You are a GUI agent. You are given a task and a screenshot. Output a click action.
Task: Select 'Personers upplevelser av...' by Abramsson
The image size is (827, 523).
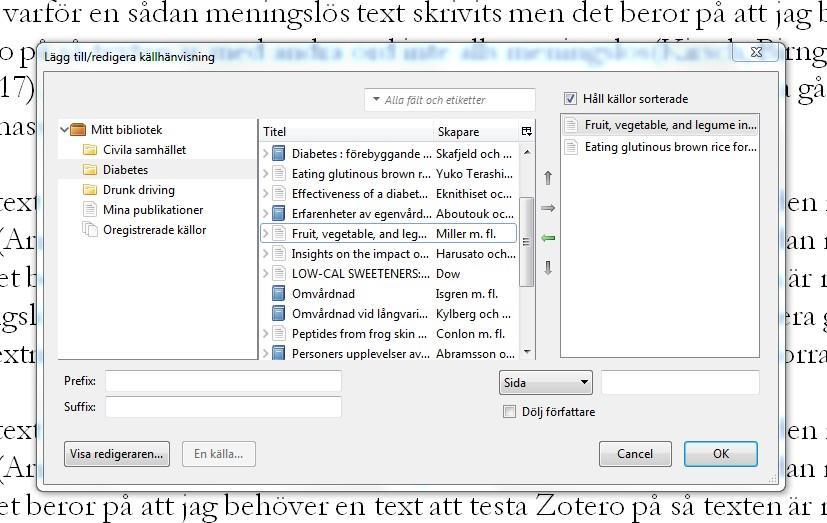tap(389, 353)
